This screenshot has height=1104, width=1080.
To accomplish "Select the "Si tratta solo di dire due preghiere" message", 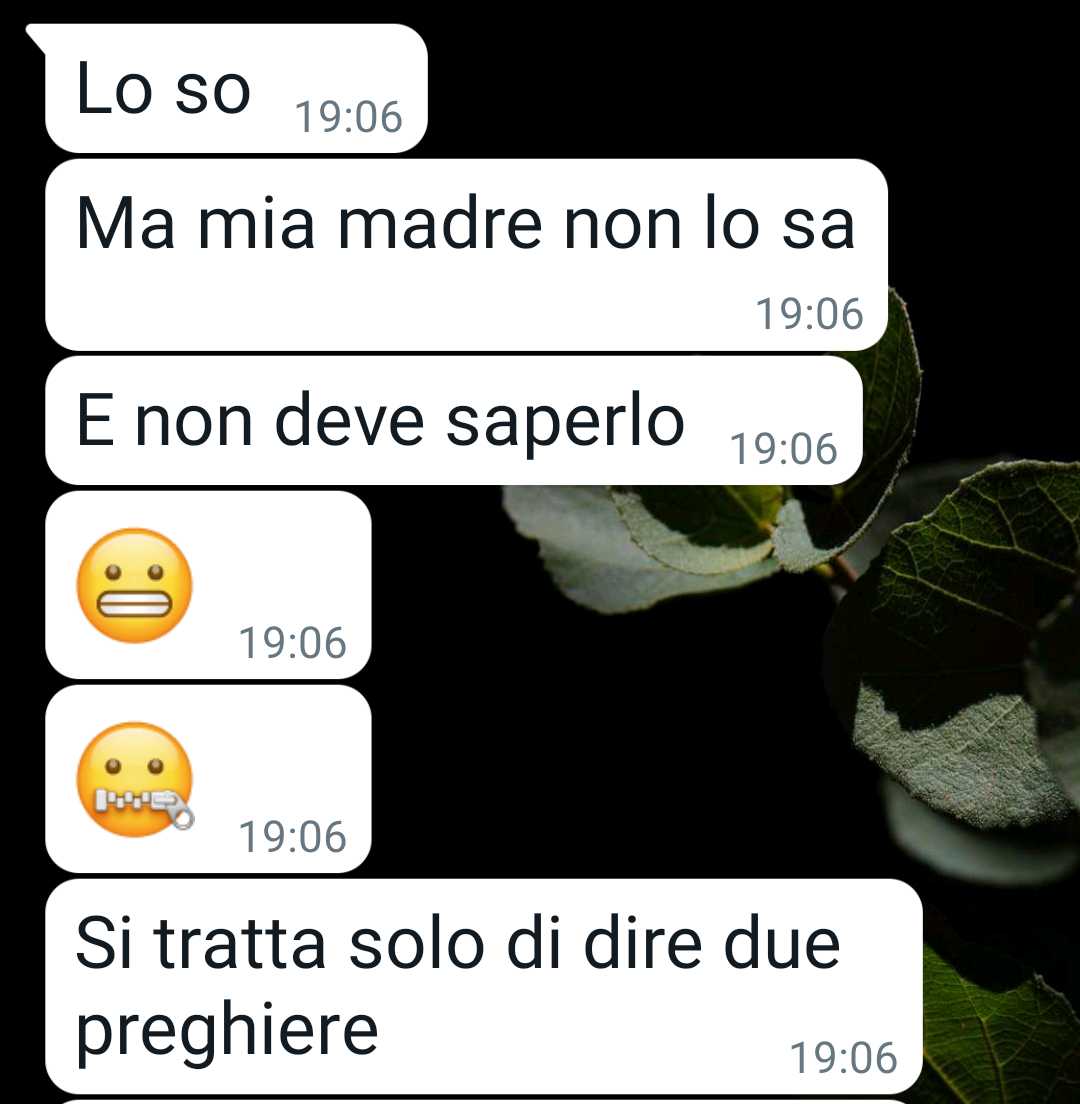I will 484,986.
